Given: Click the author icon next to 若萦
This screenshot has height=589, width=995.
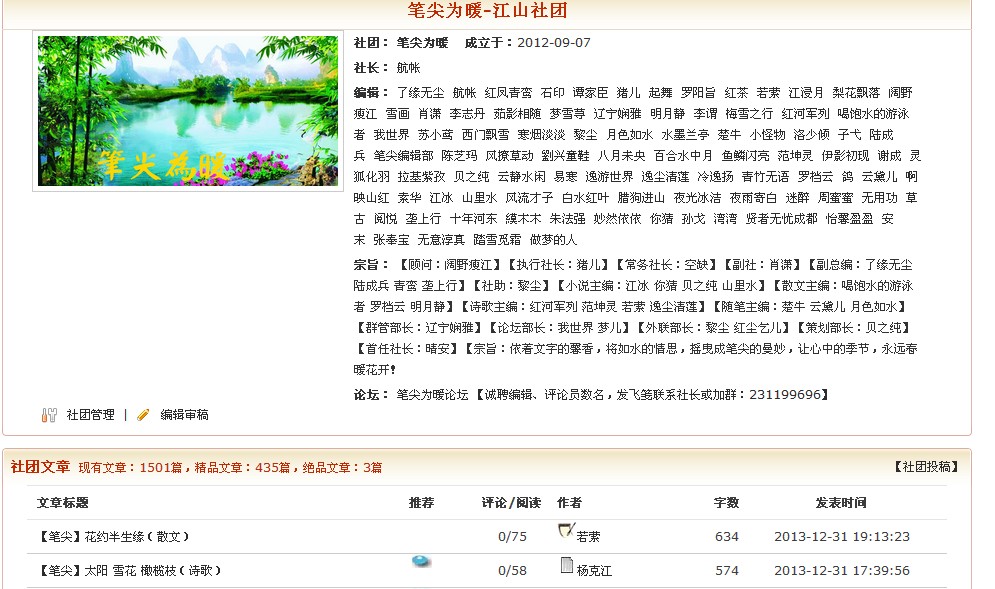Looking at the screenshot, I should click(x=566, y=531).
